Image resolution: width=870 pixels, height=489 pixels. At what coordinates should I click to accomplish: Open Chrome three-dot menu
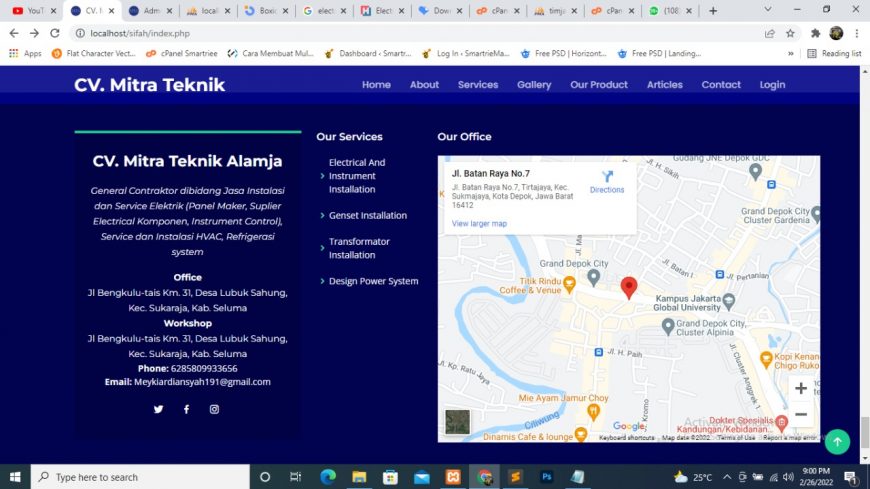click(857, 33)
